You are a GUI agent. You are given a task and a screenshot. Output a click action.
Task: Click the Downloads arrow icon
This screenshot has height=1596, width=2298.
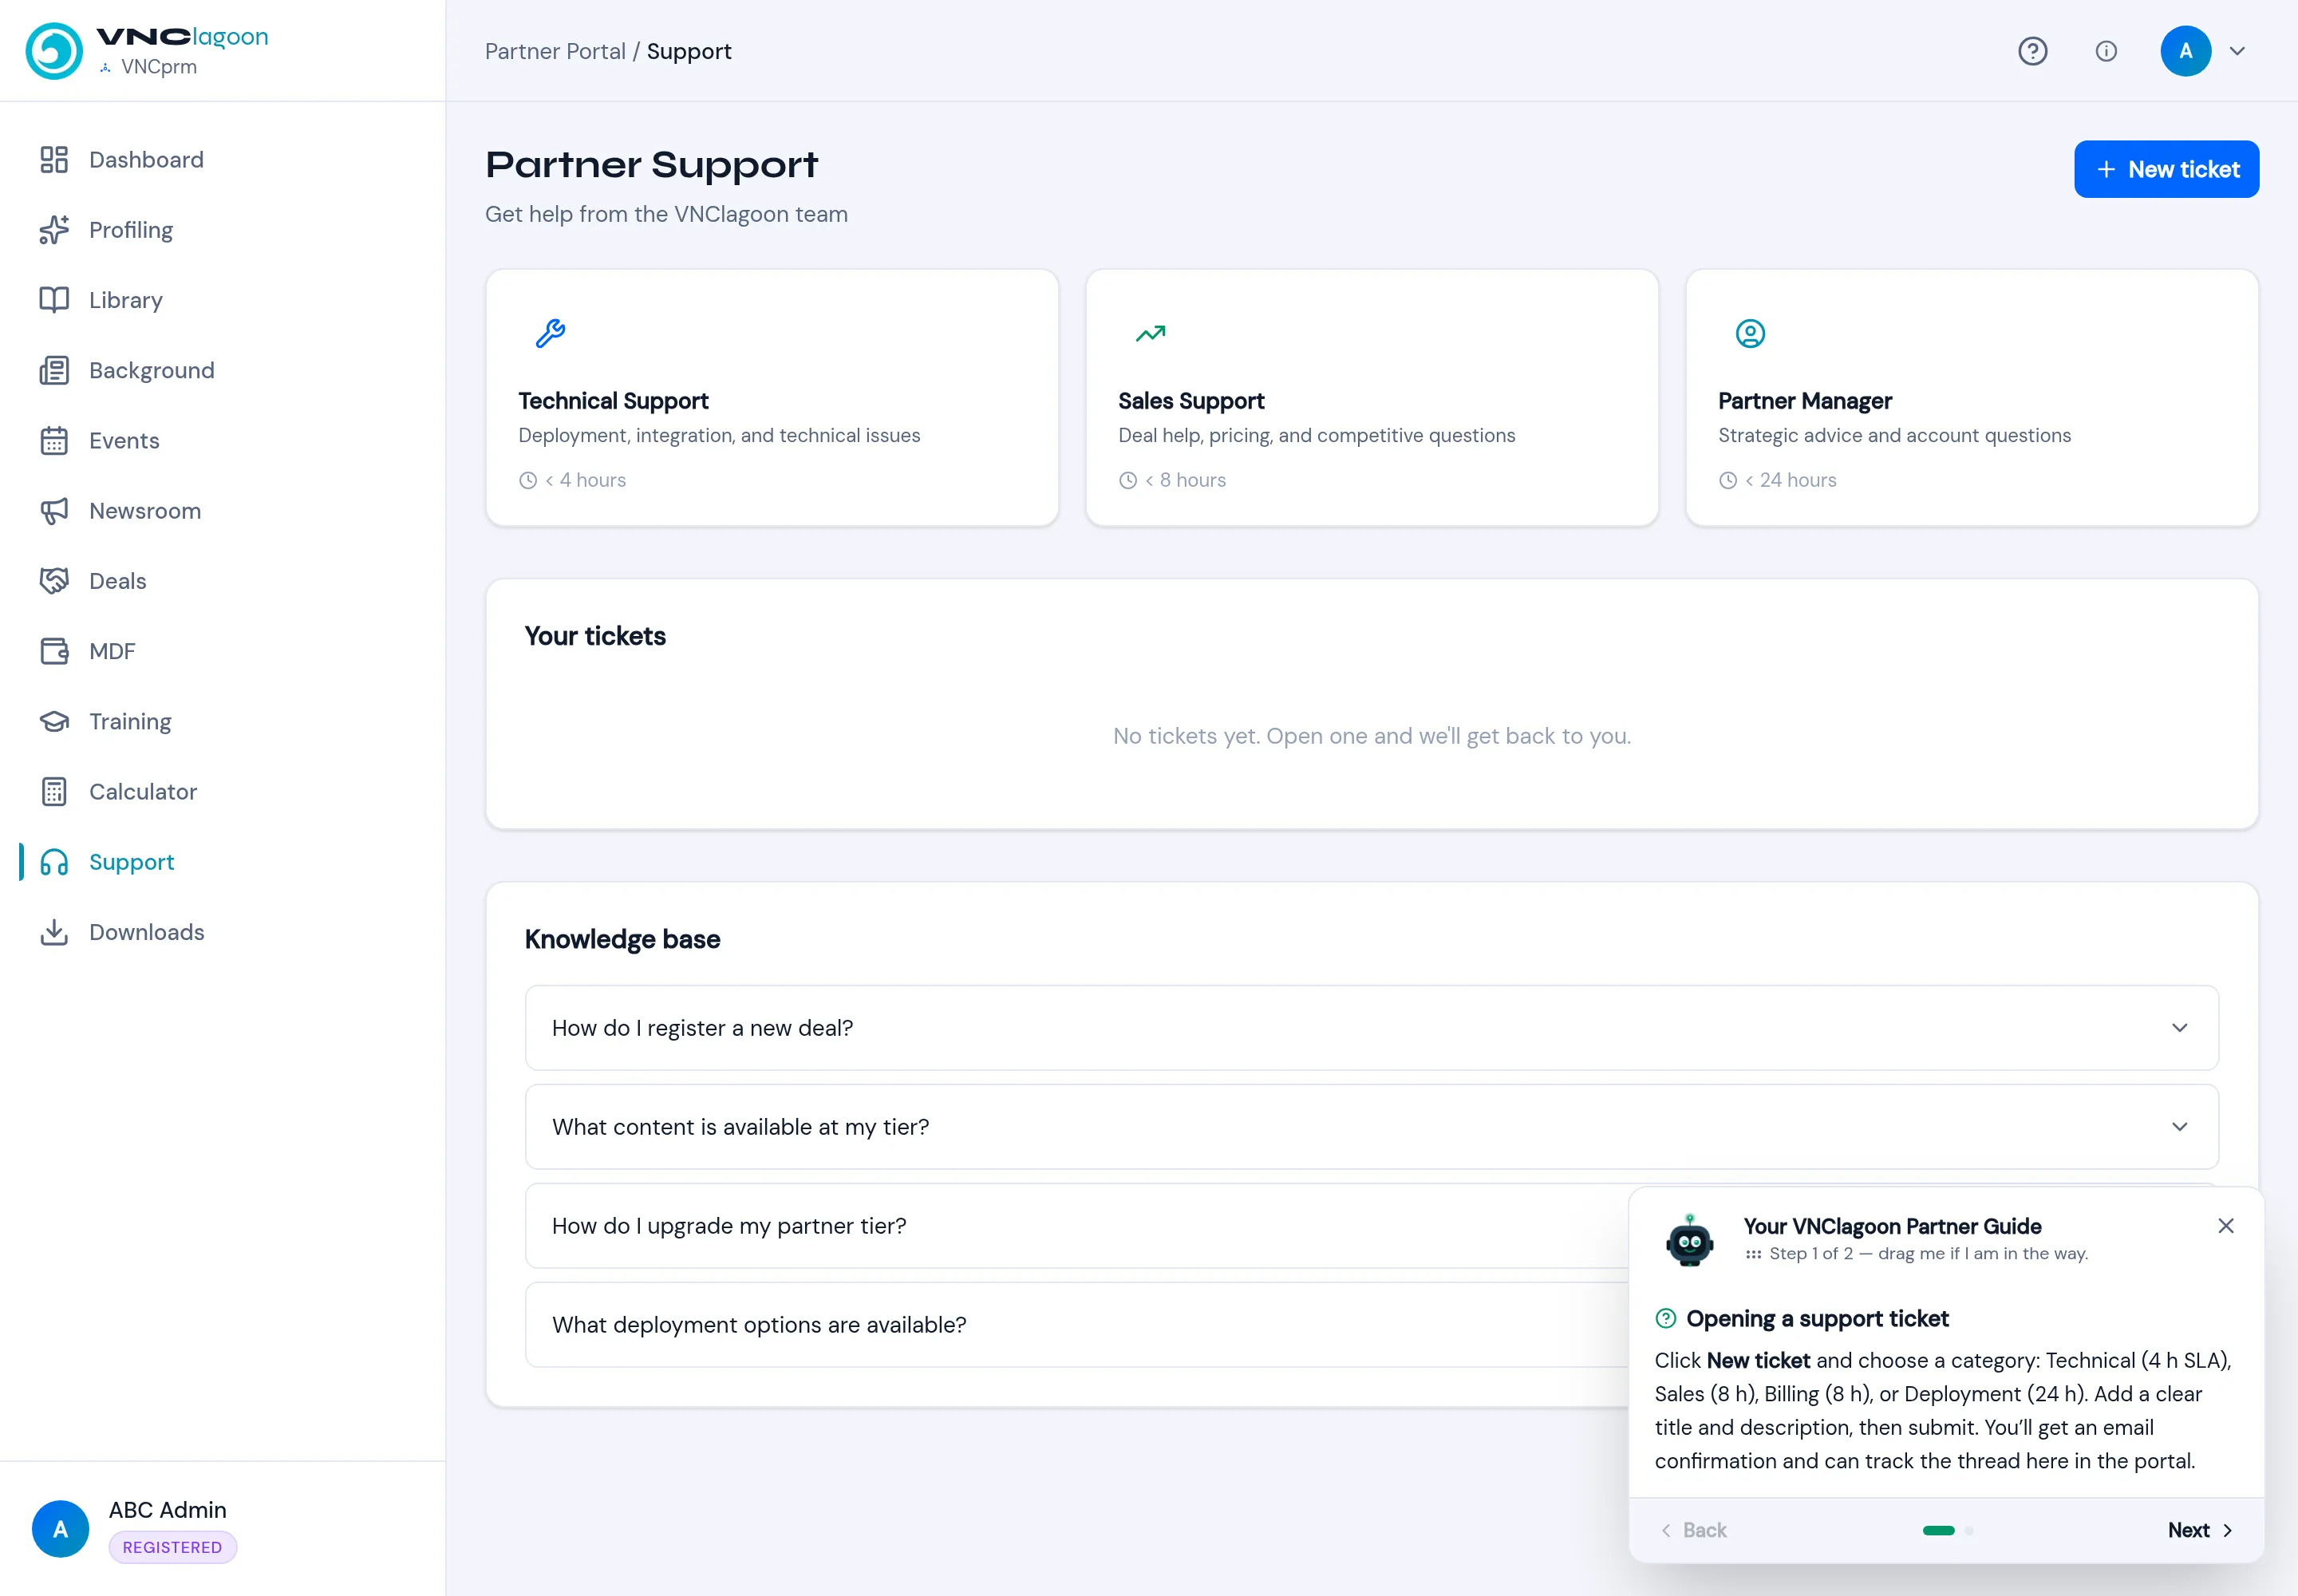54,932
